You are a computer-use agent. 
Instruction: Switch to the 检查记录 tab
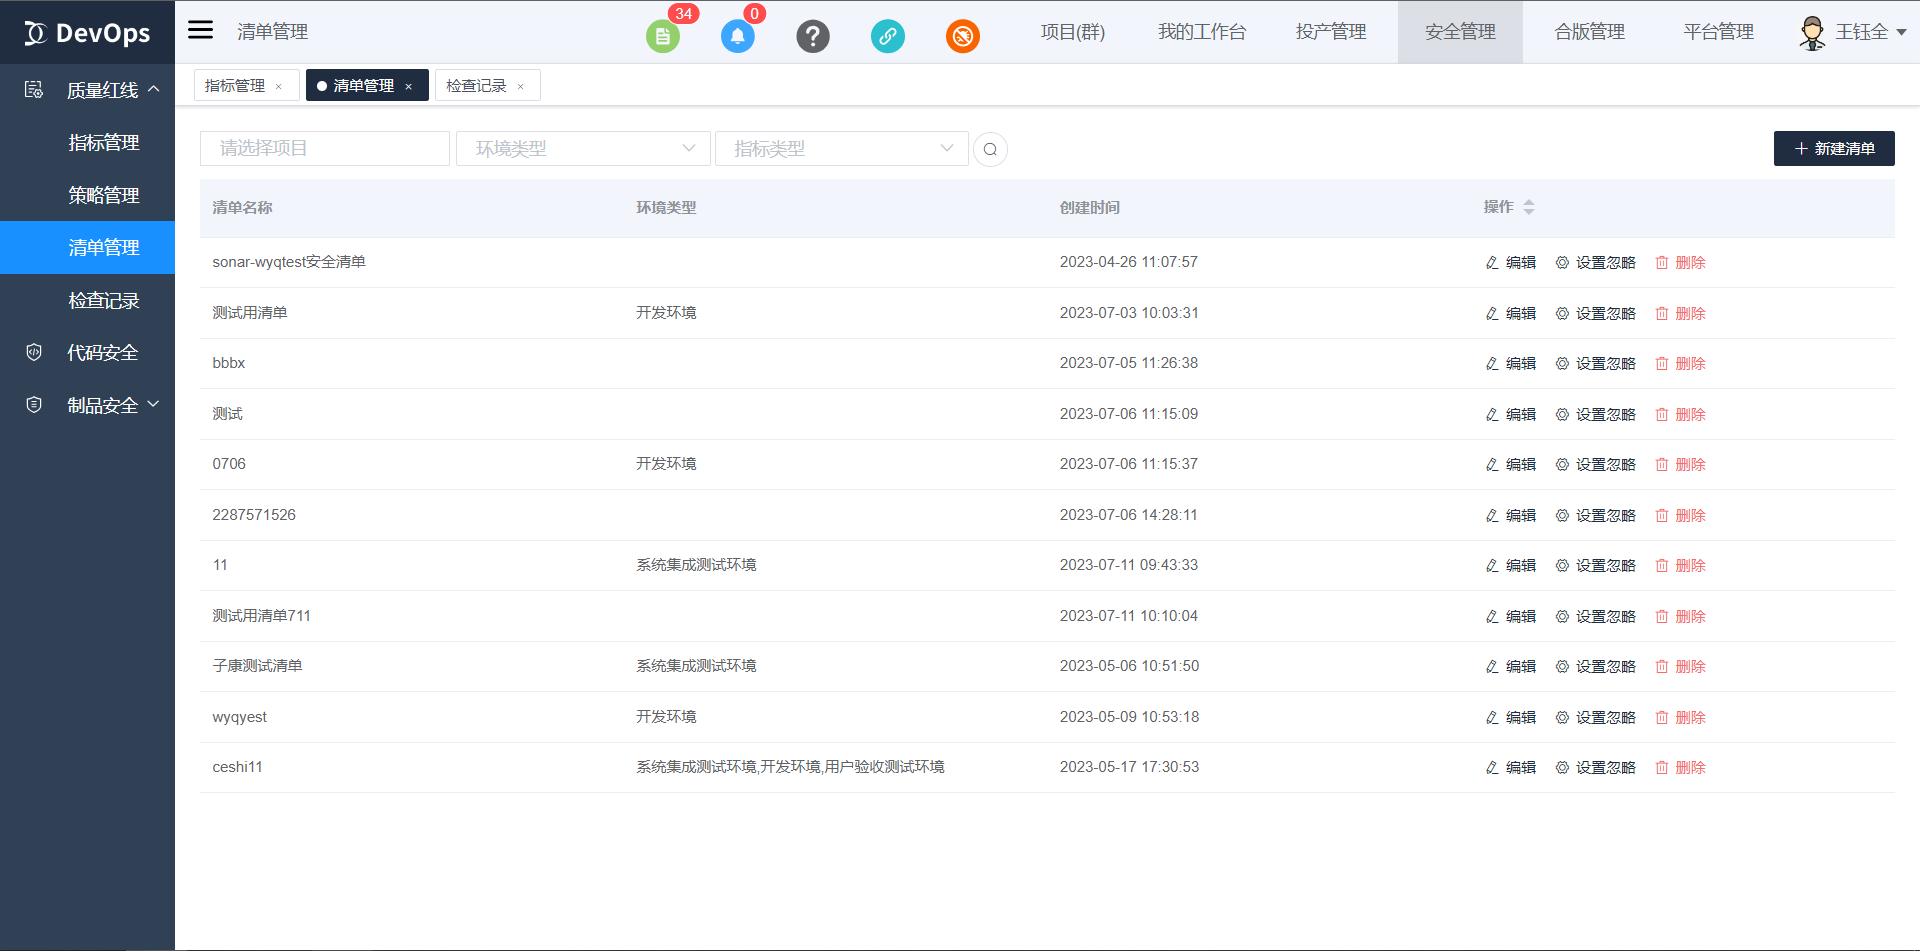coord(476,86)
